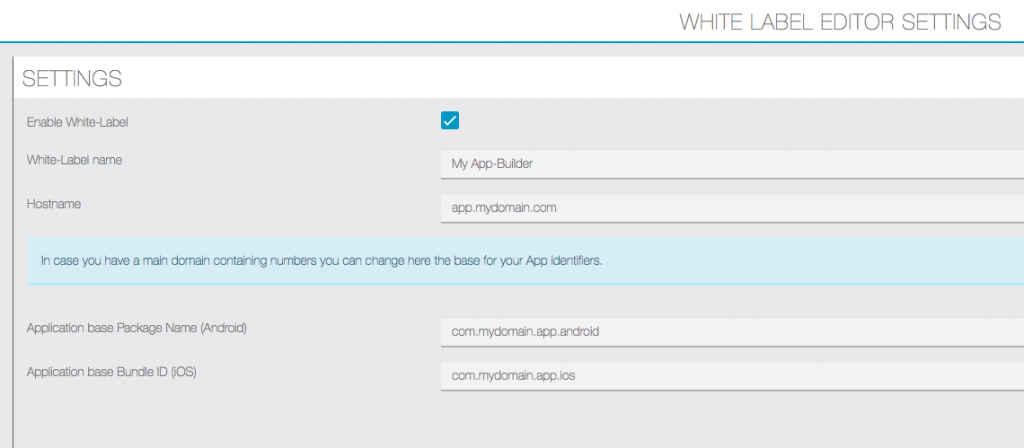Uncheck the Enable White-Label checkbox

point(450,121)
